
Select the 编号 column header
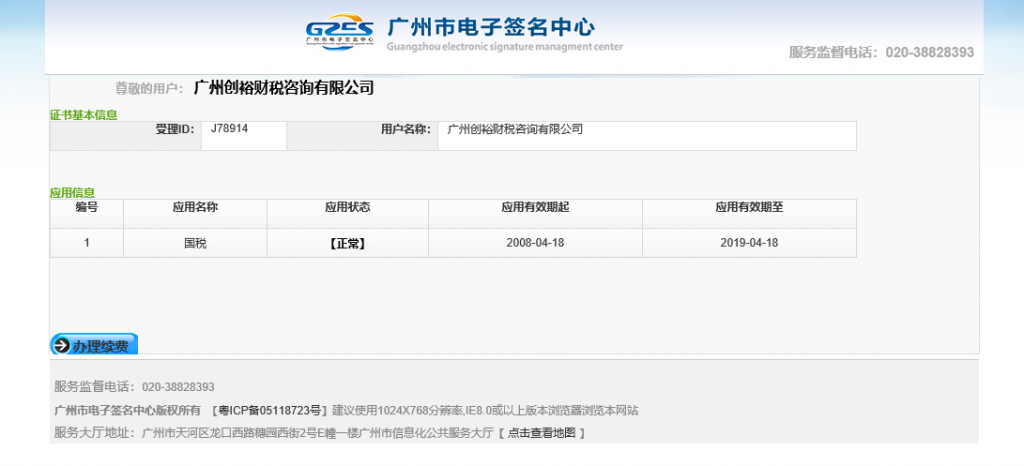click(x=87, y=208)
